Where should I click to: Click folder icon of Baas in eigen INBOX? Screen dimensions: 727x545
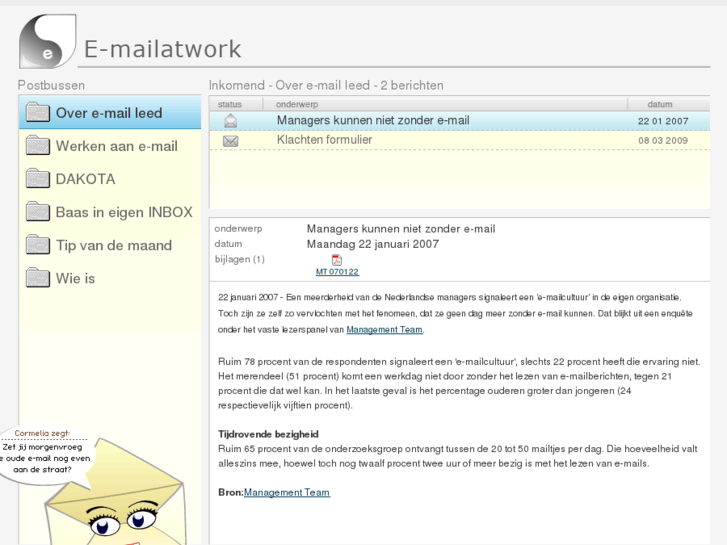[38, 212]
